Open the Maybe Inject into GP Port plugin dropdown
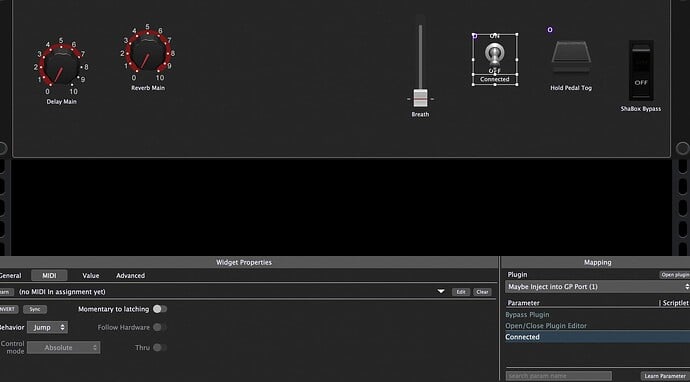The height and width of the screenshot is (382, 690). pos(597,286)
